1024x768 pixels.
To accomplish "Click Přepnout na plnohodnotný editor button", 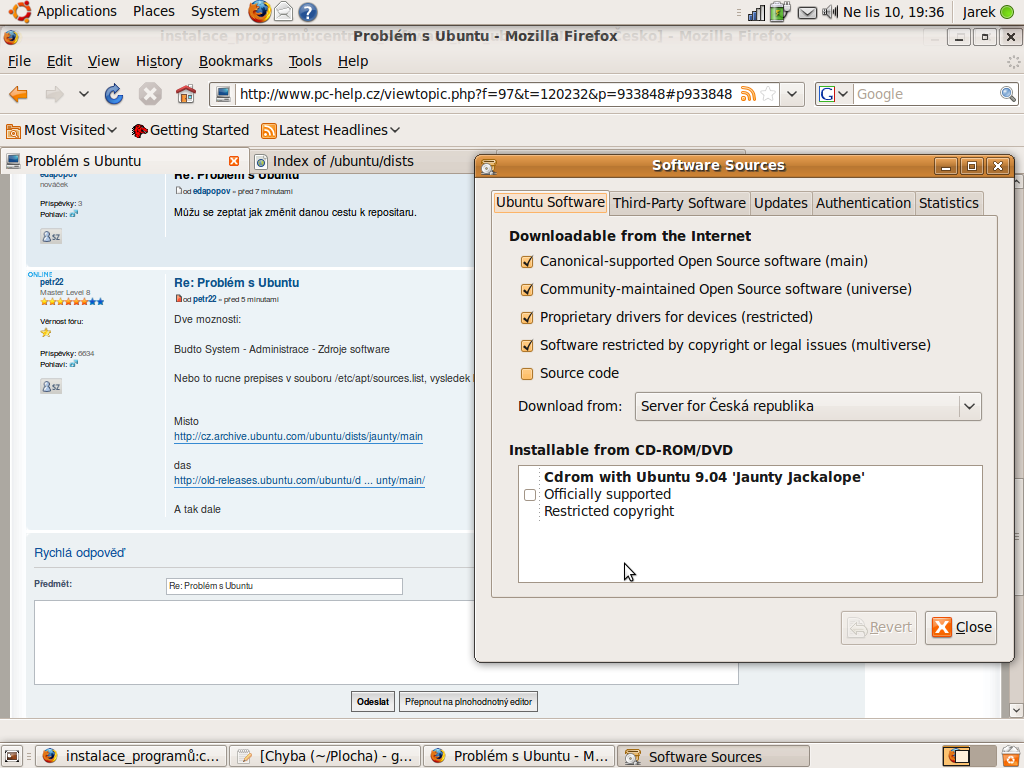I will (468, 702).
